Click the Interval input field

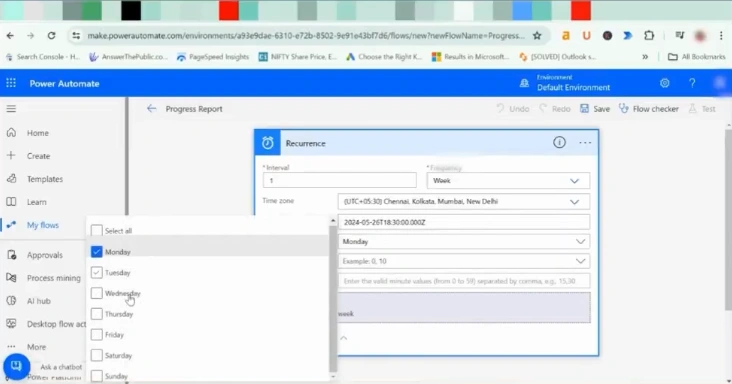click(339, 180)
